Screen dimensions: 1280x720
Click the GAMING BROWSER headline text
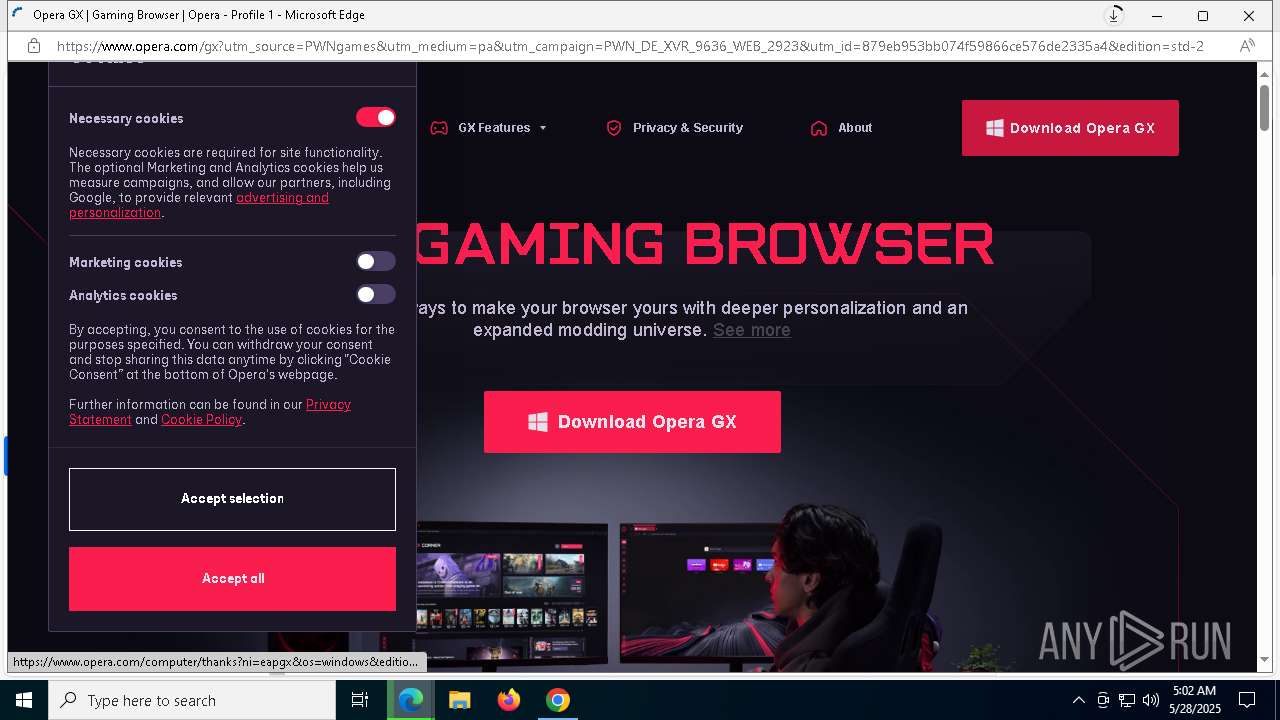705,243
